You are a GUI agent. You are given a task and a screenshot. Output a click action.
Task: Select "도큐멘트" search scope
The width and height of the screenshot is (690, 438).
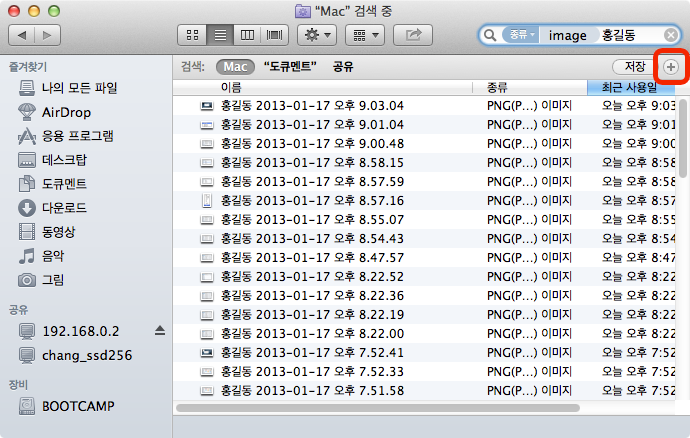point(290,67)
